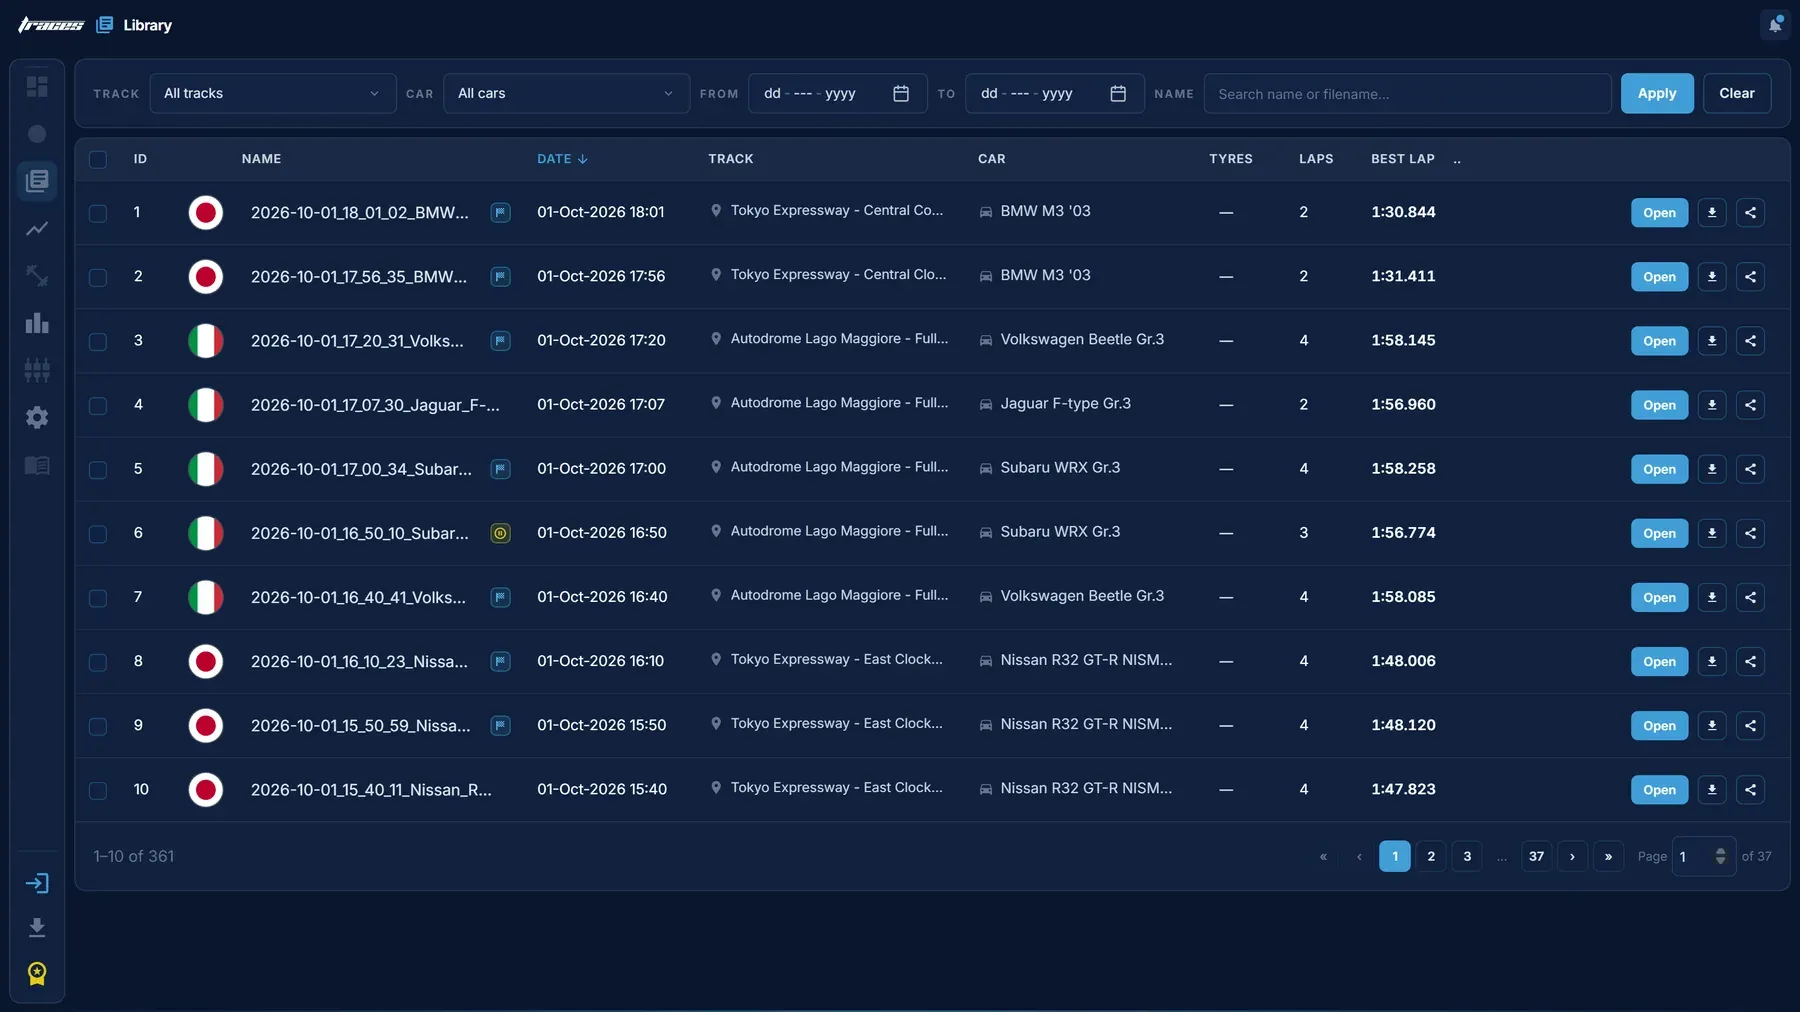1800x1012 pixels.
Task: Click the page number stepper arrows
Action: tap(1720, 857)
